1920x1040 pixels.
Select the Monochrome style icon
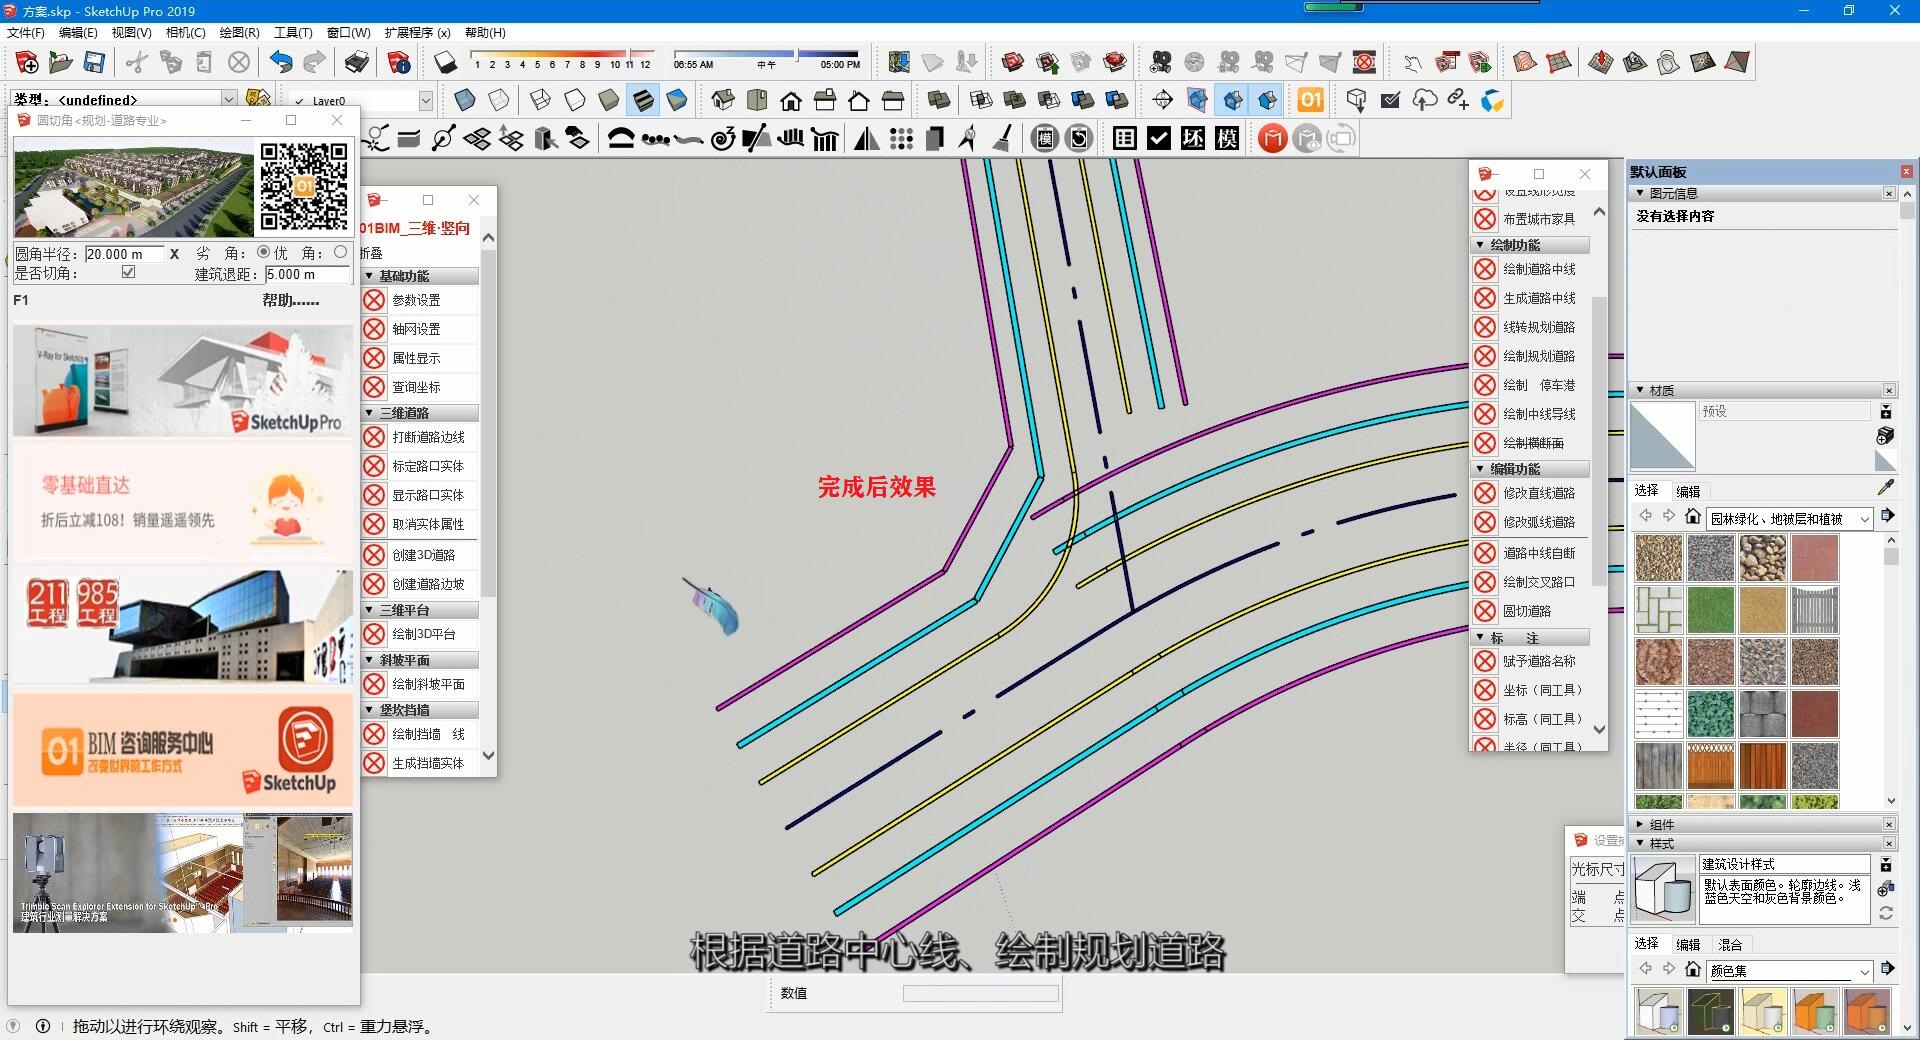[x=677, y=100]
